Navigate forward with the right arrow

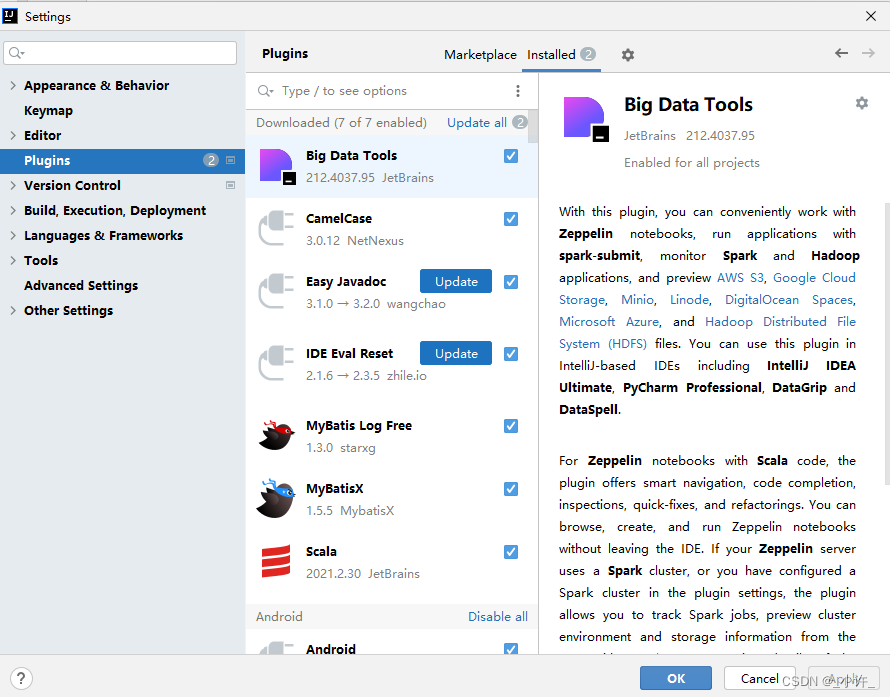[x=868, y=53]
